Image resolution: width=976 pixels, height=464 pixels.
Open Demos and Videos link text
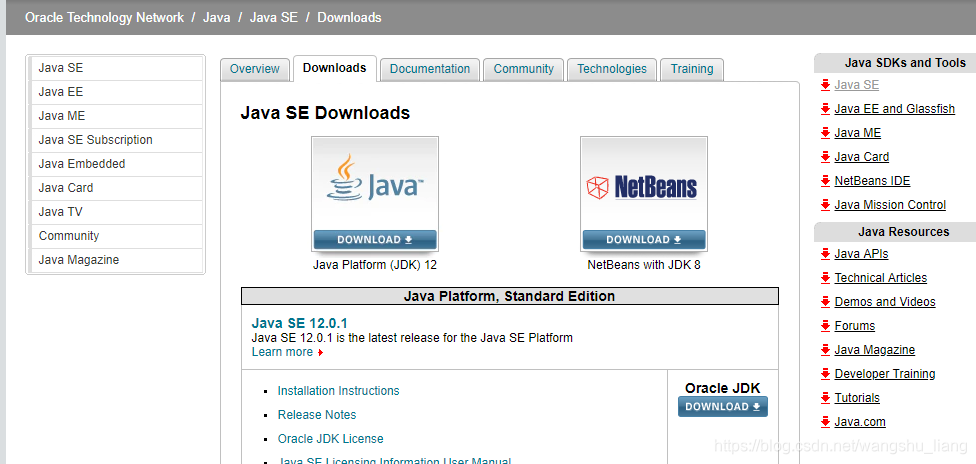tap(885, 301)
